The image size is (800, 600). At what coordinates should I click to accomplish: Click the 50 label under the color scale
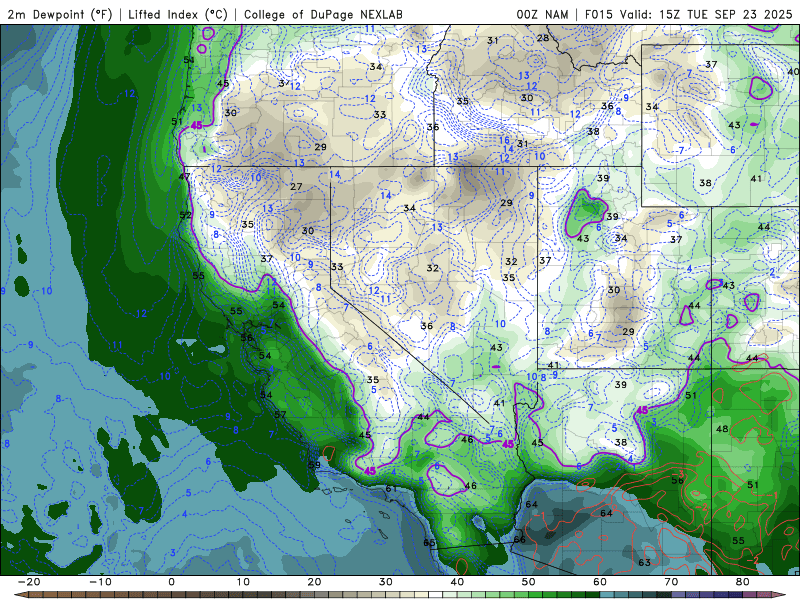click(529, 582)
